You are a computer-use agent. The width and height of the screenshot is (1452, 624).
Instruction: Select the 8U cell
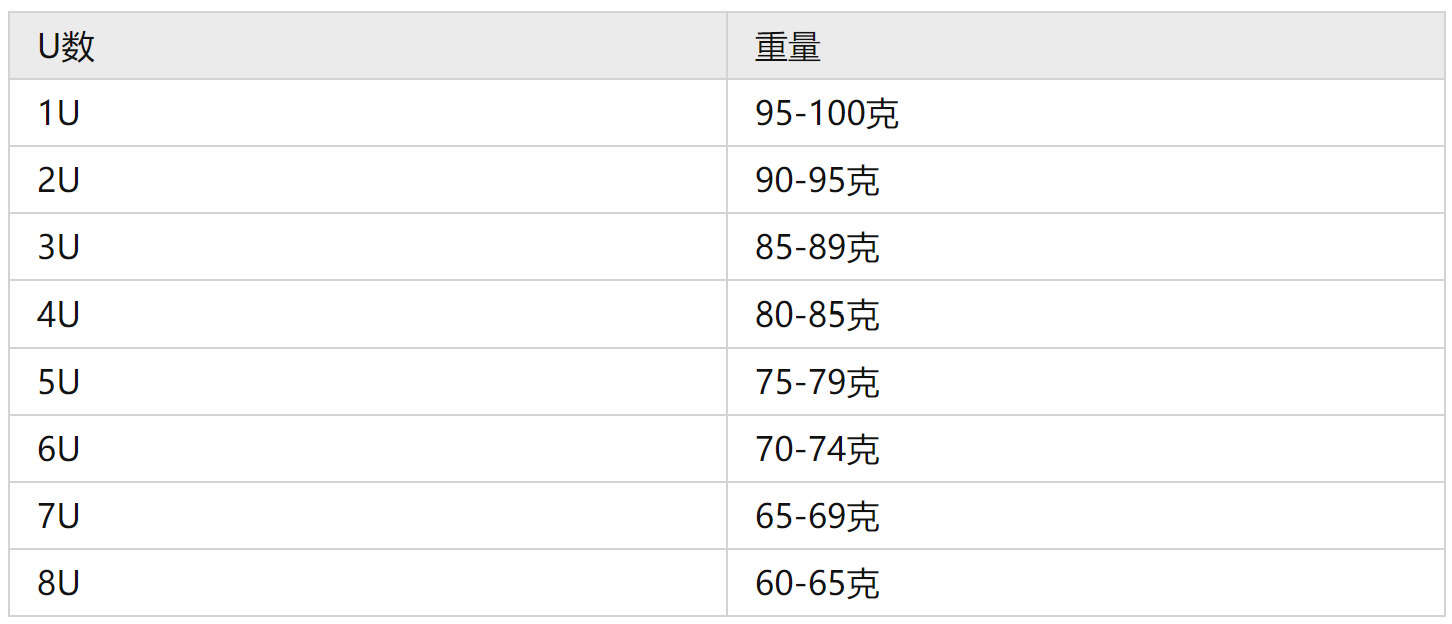[x=368, y=583]
